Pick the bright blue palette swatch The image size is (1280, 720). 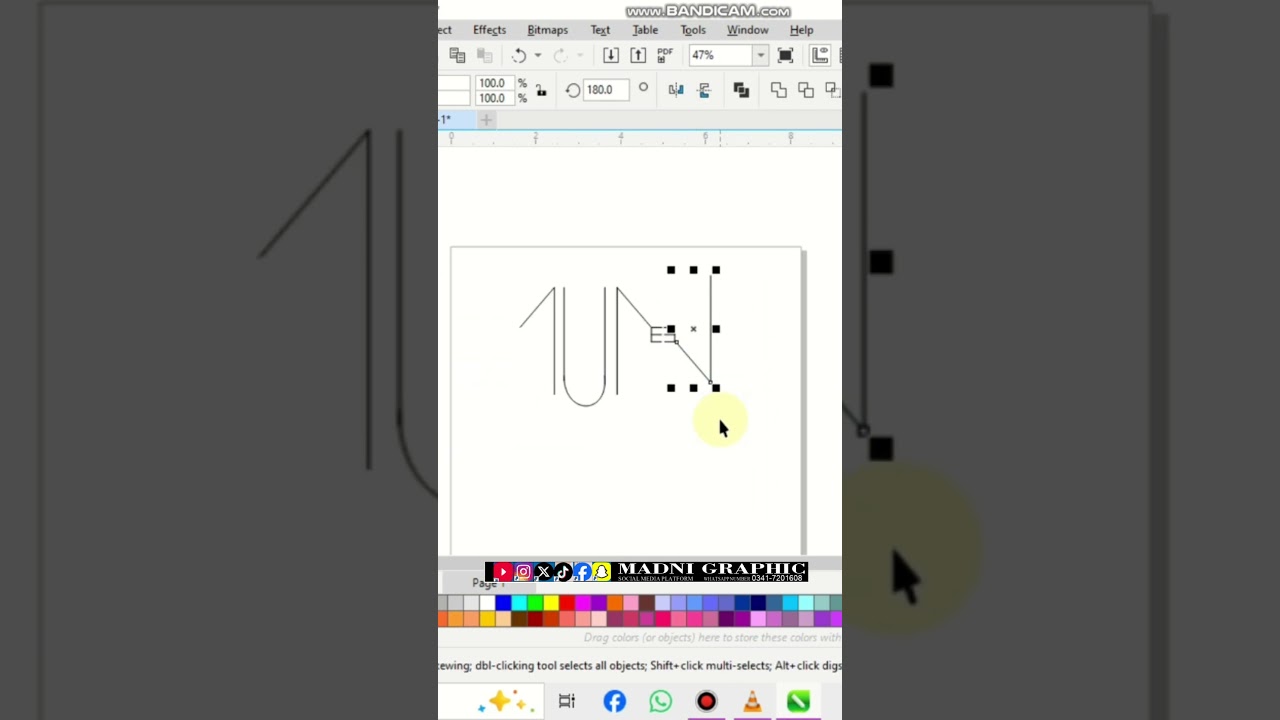[x=503, y=603]
